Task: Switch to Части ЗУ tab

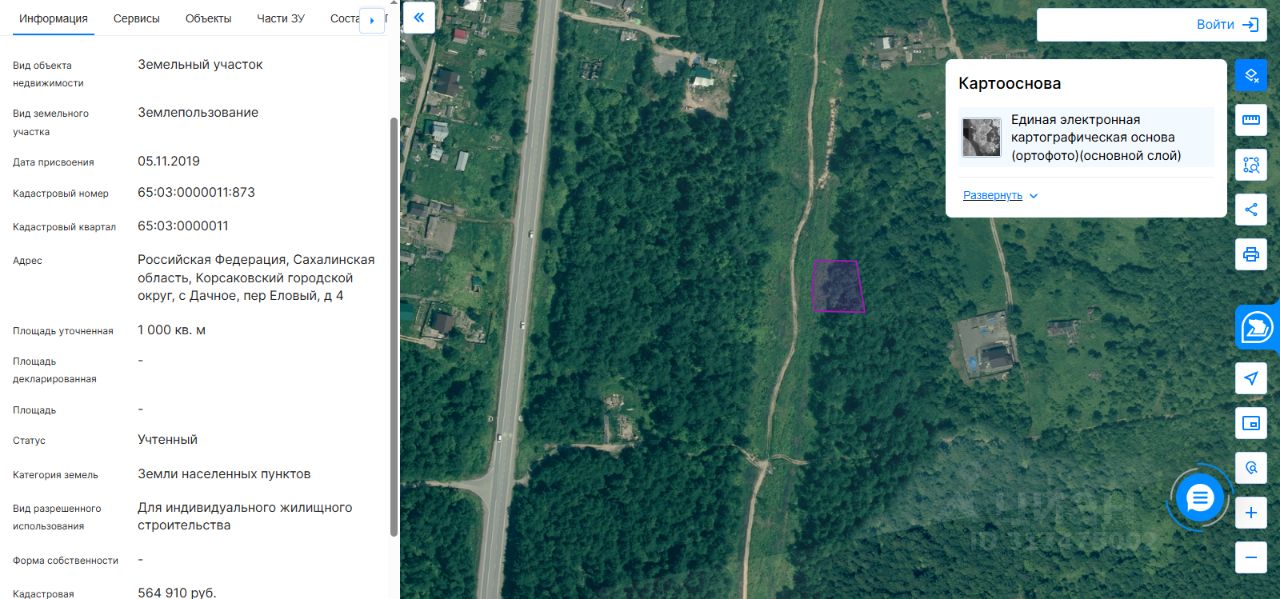Action: (281, 19)
